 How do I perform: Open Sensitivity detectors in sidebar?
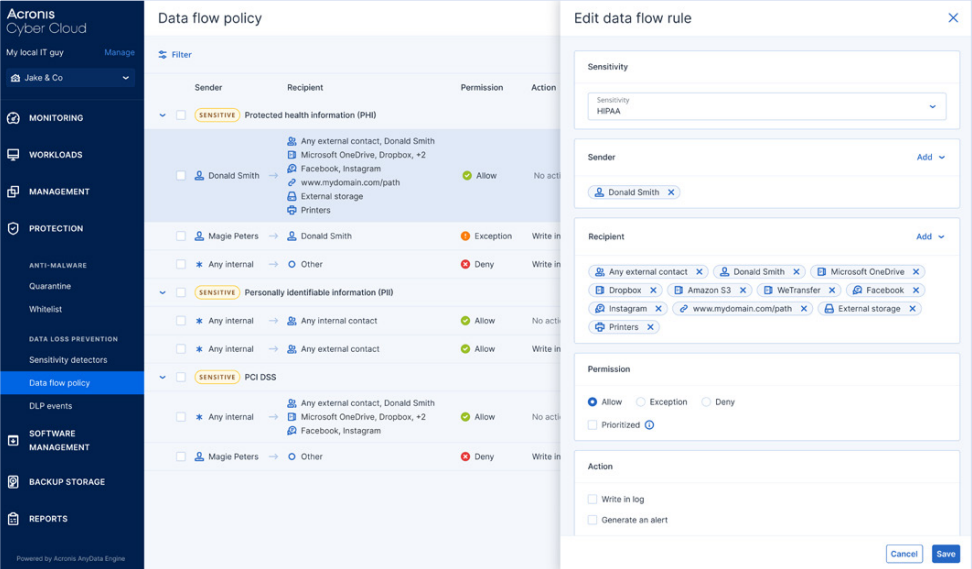coord(68,360)
